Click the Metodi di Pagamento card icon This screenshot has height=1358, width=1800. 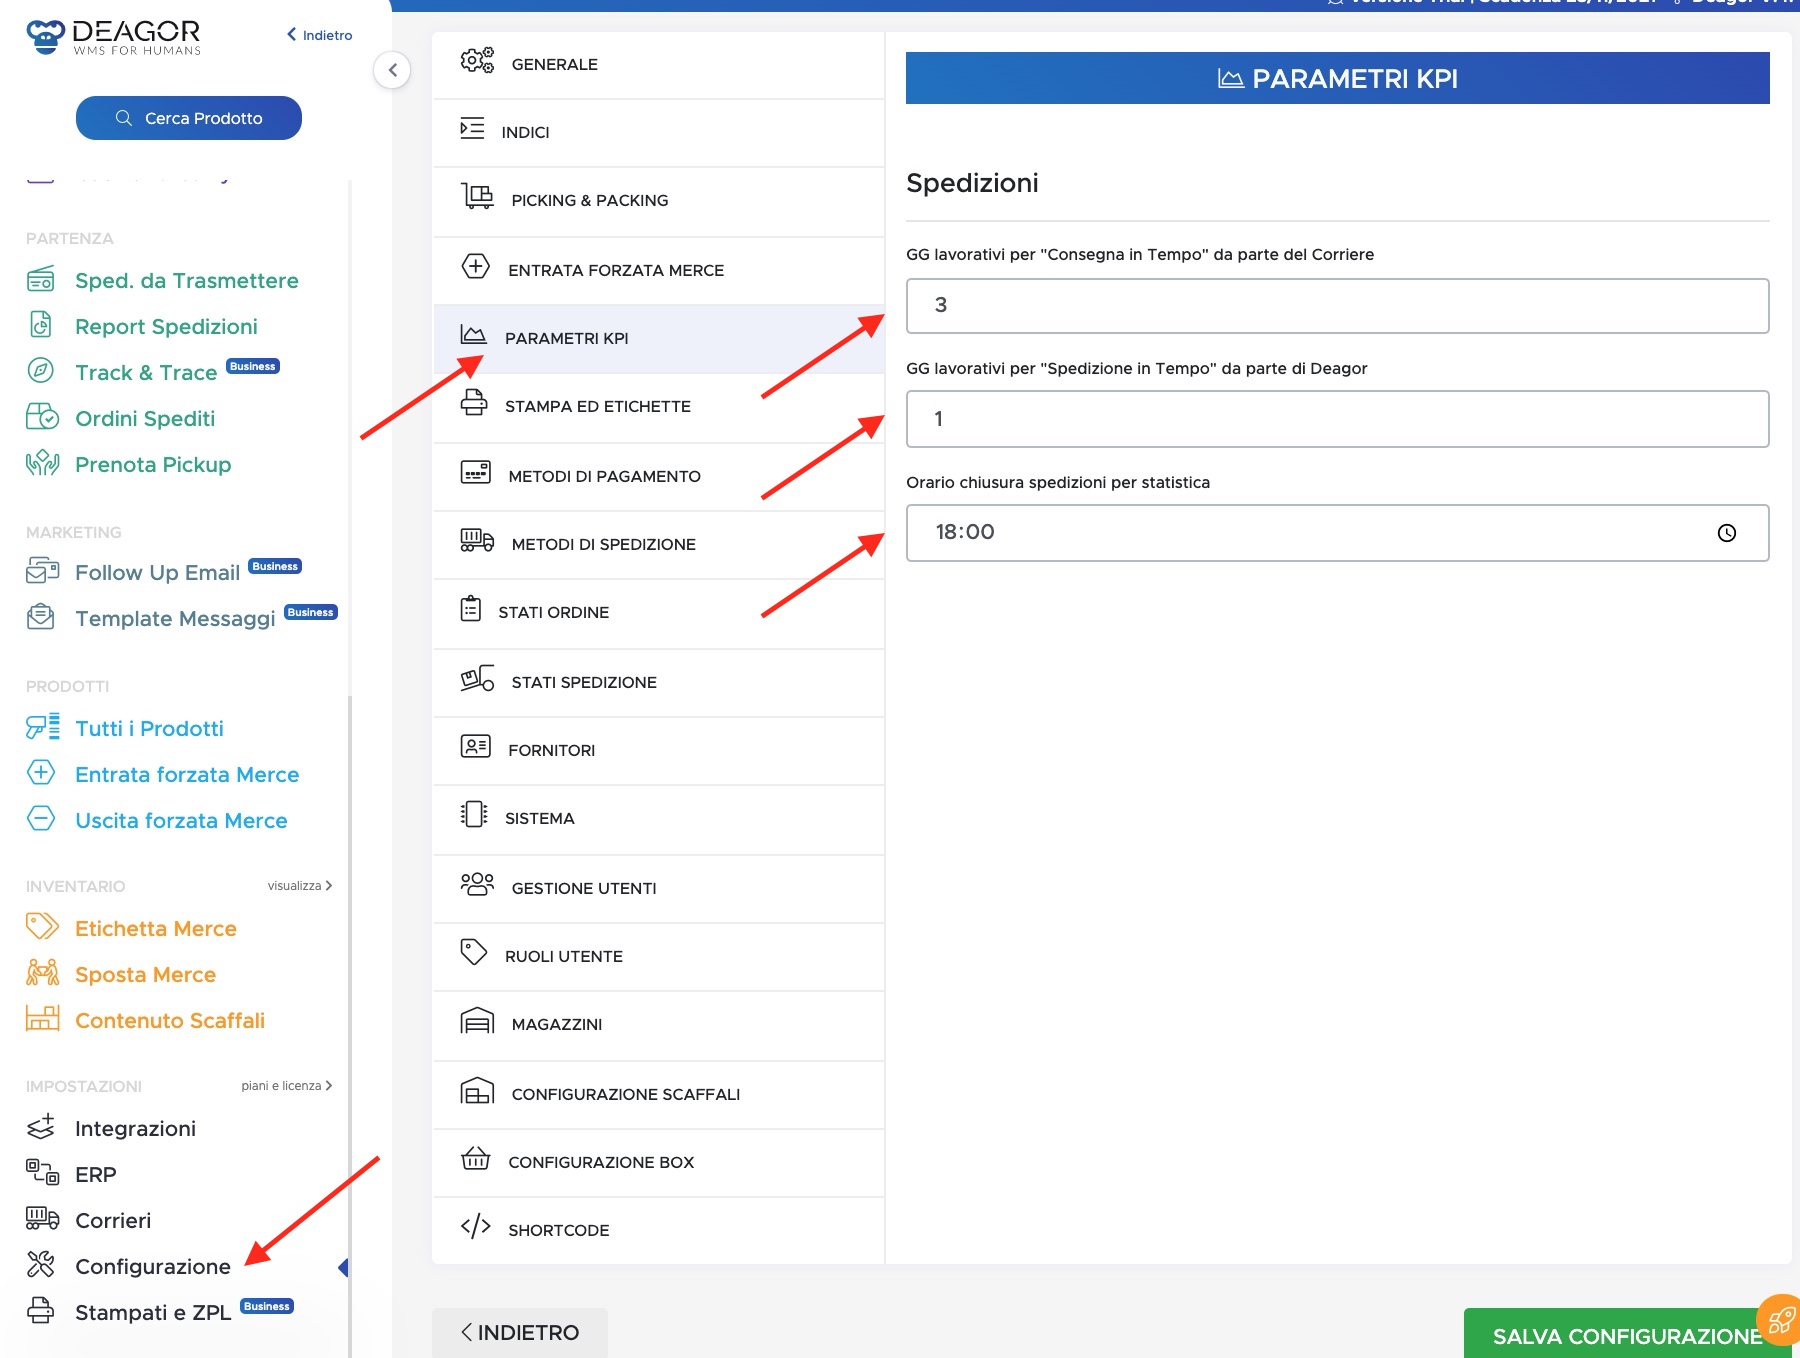[x=475, y=472]
